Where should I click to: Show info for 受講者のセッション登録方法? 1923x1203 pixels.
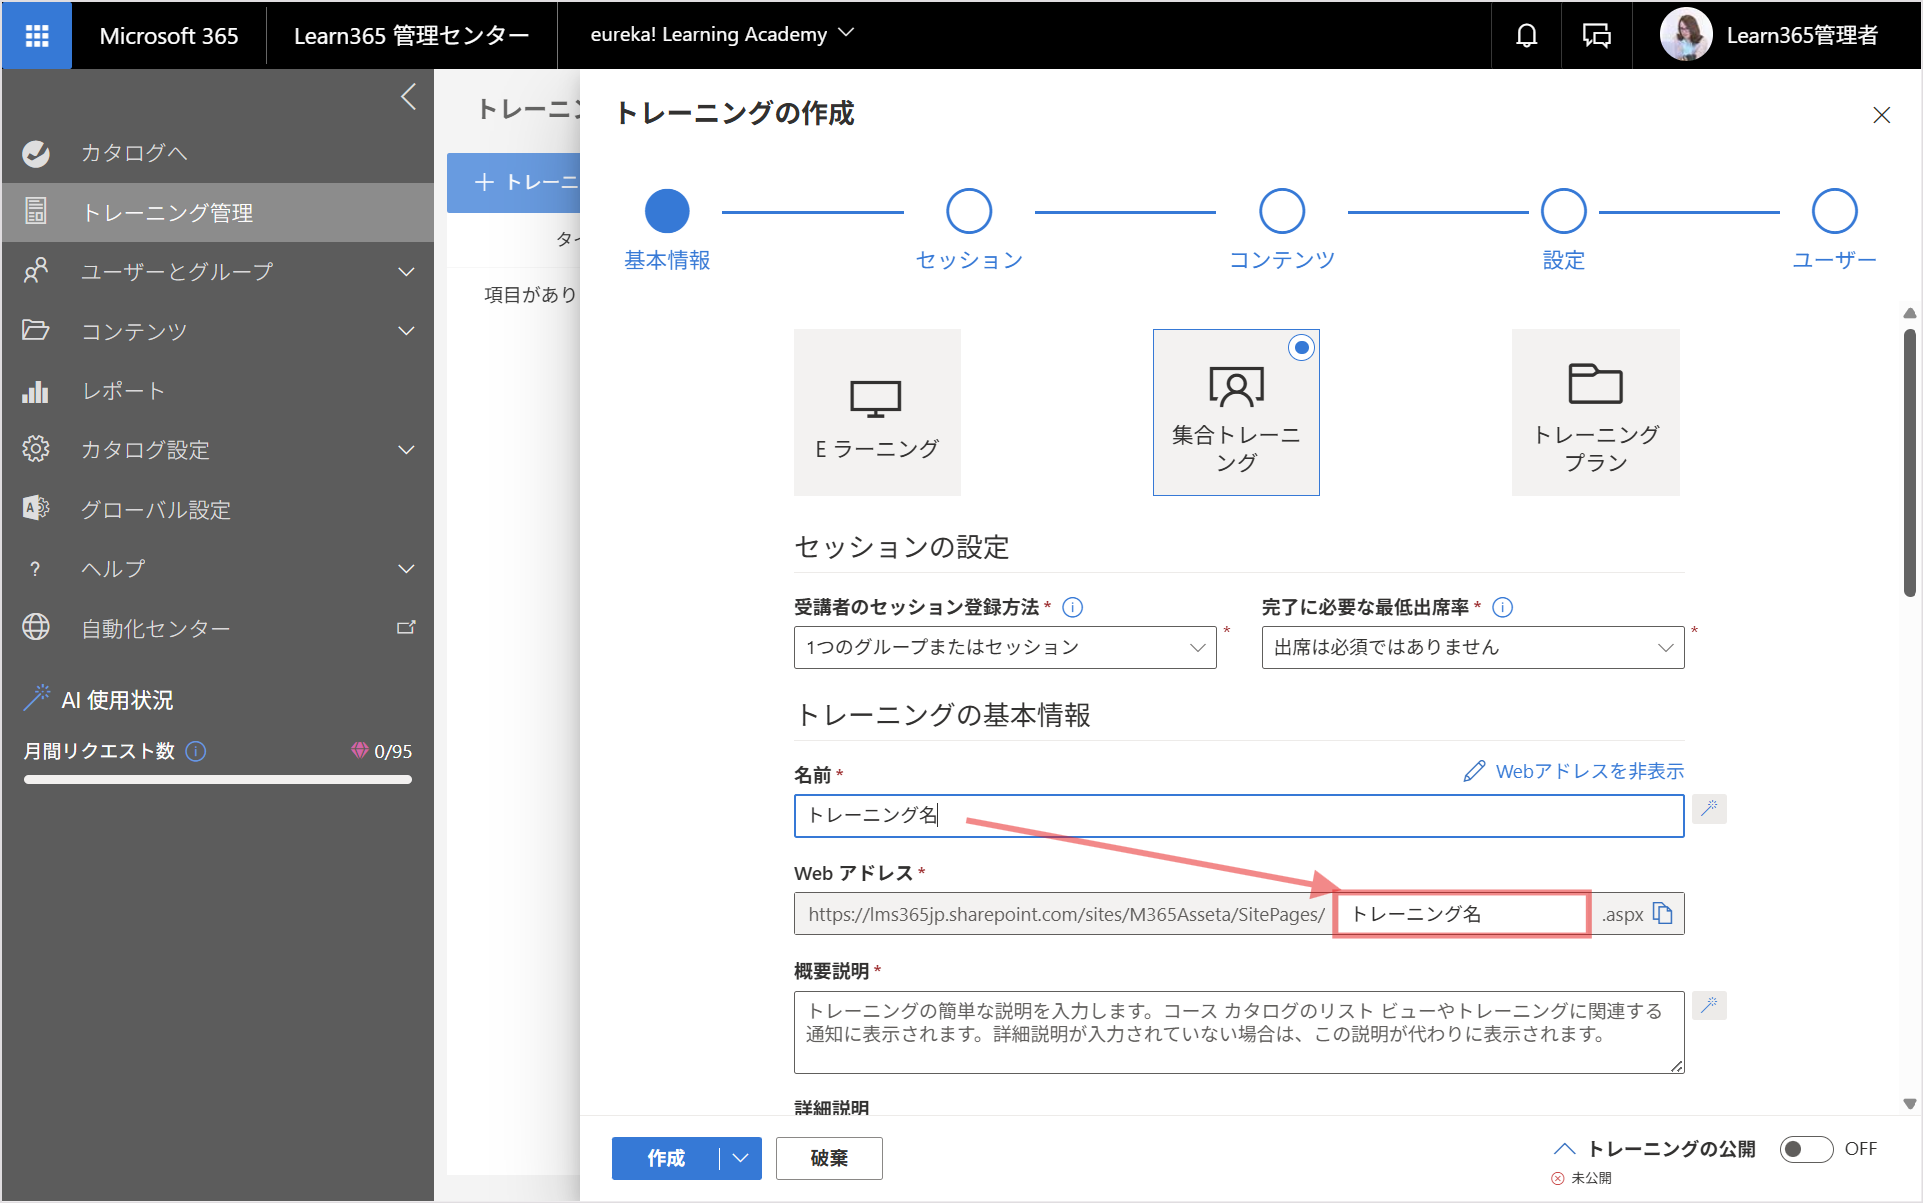tap(1072, 607)
